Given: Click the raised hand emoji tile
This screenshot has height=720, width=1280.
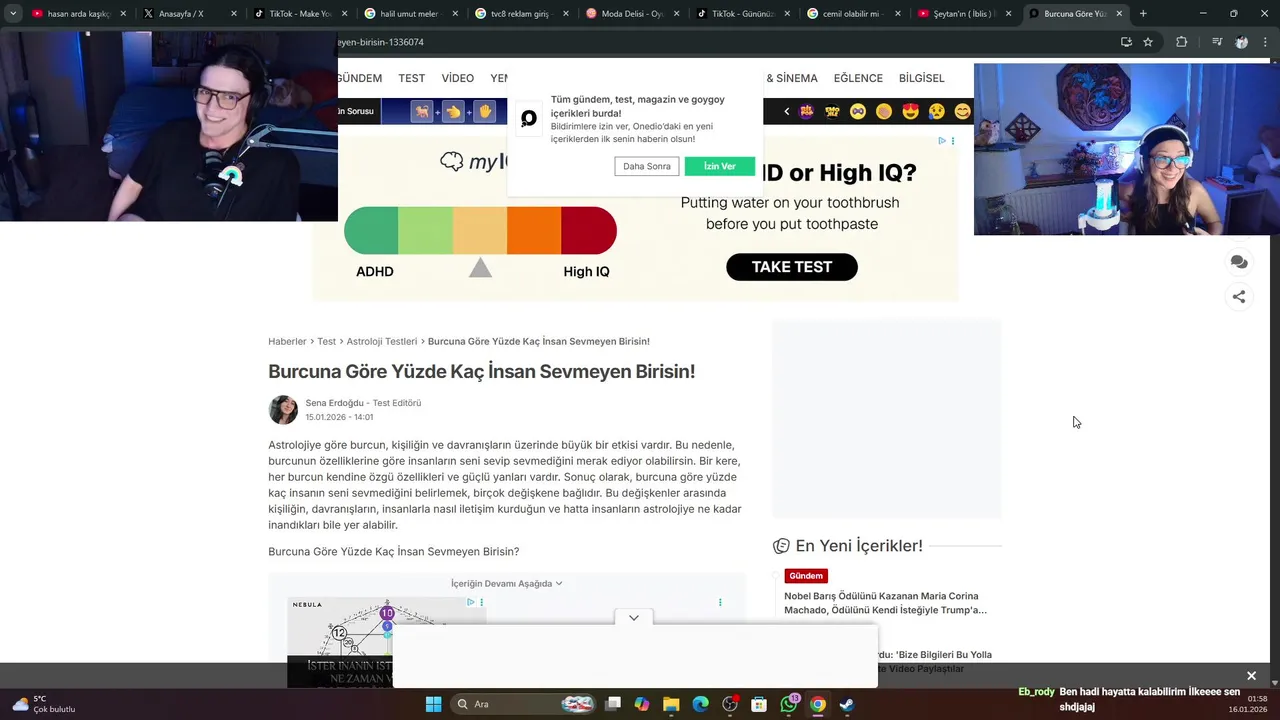Looking at the screenshot, I should click(x=485, y=111).
